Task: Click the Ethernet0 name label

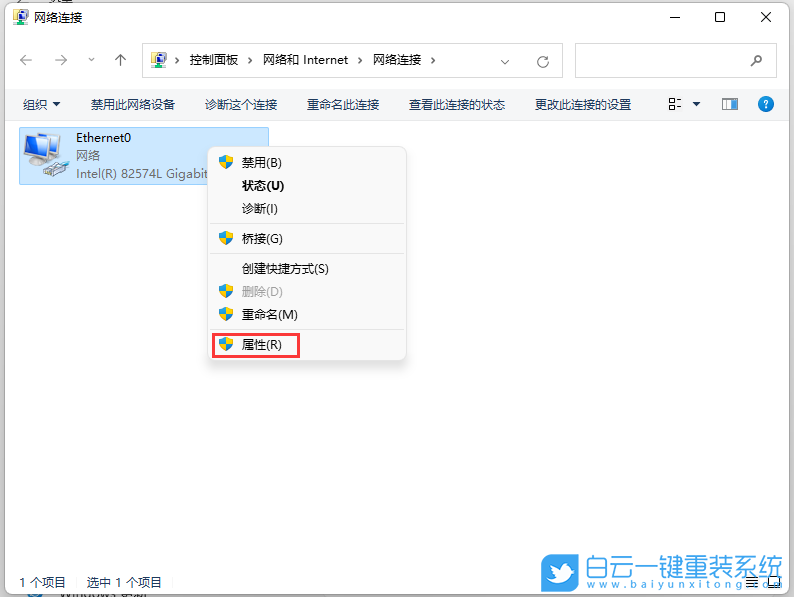Action: pyautogui.click(x=103, y=138)
